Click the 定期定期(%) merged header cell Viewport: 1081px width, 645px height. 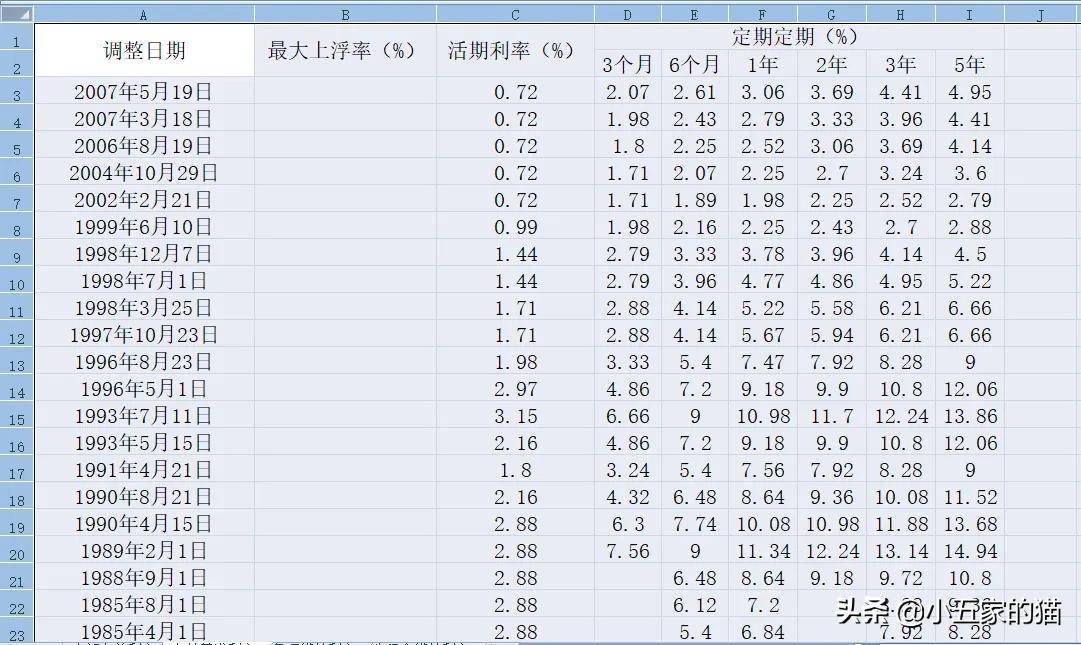click(799, 37)
